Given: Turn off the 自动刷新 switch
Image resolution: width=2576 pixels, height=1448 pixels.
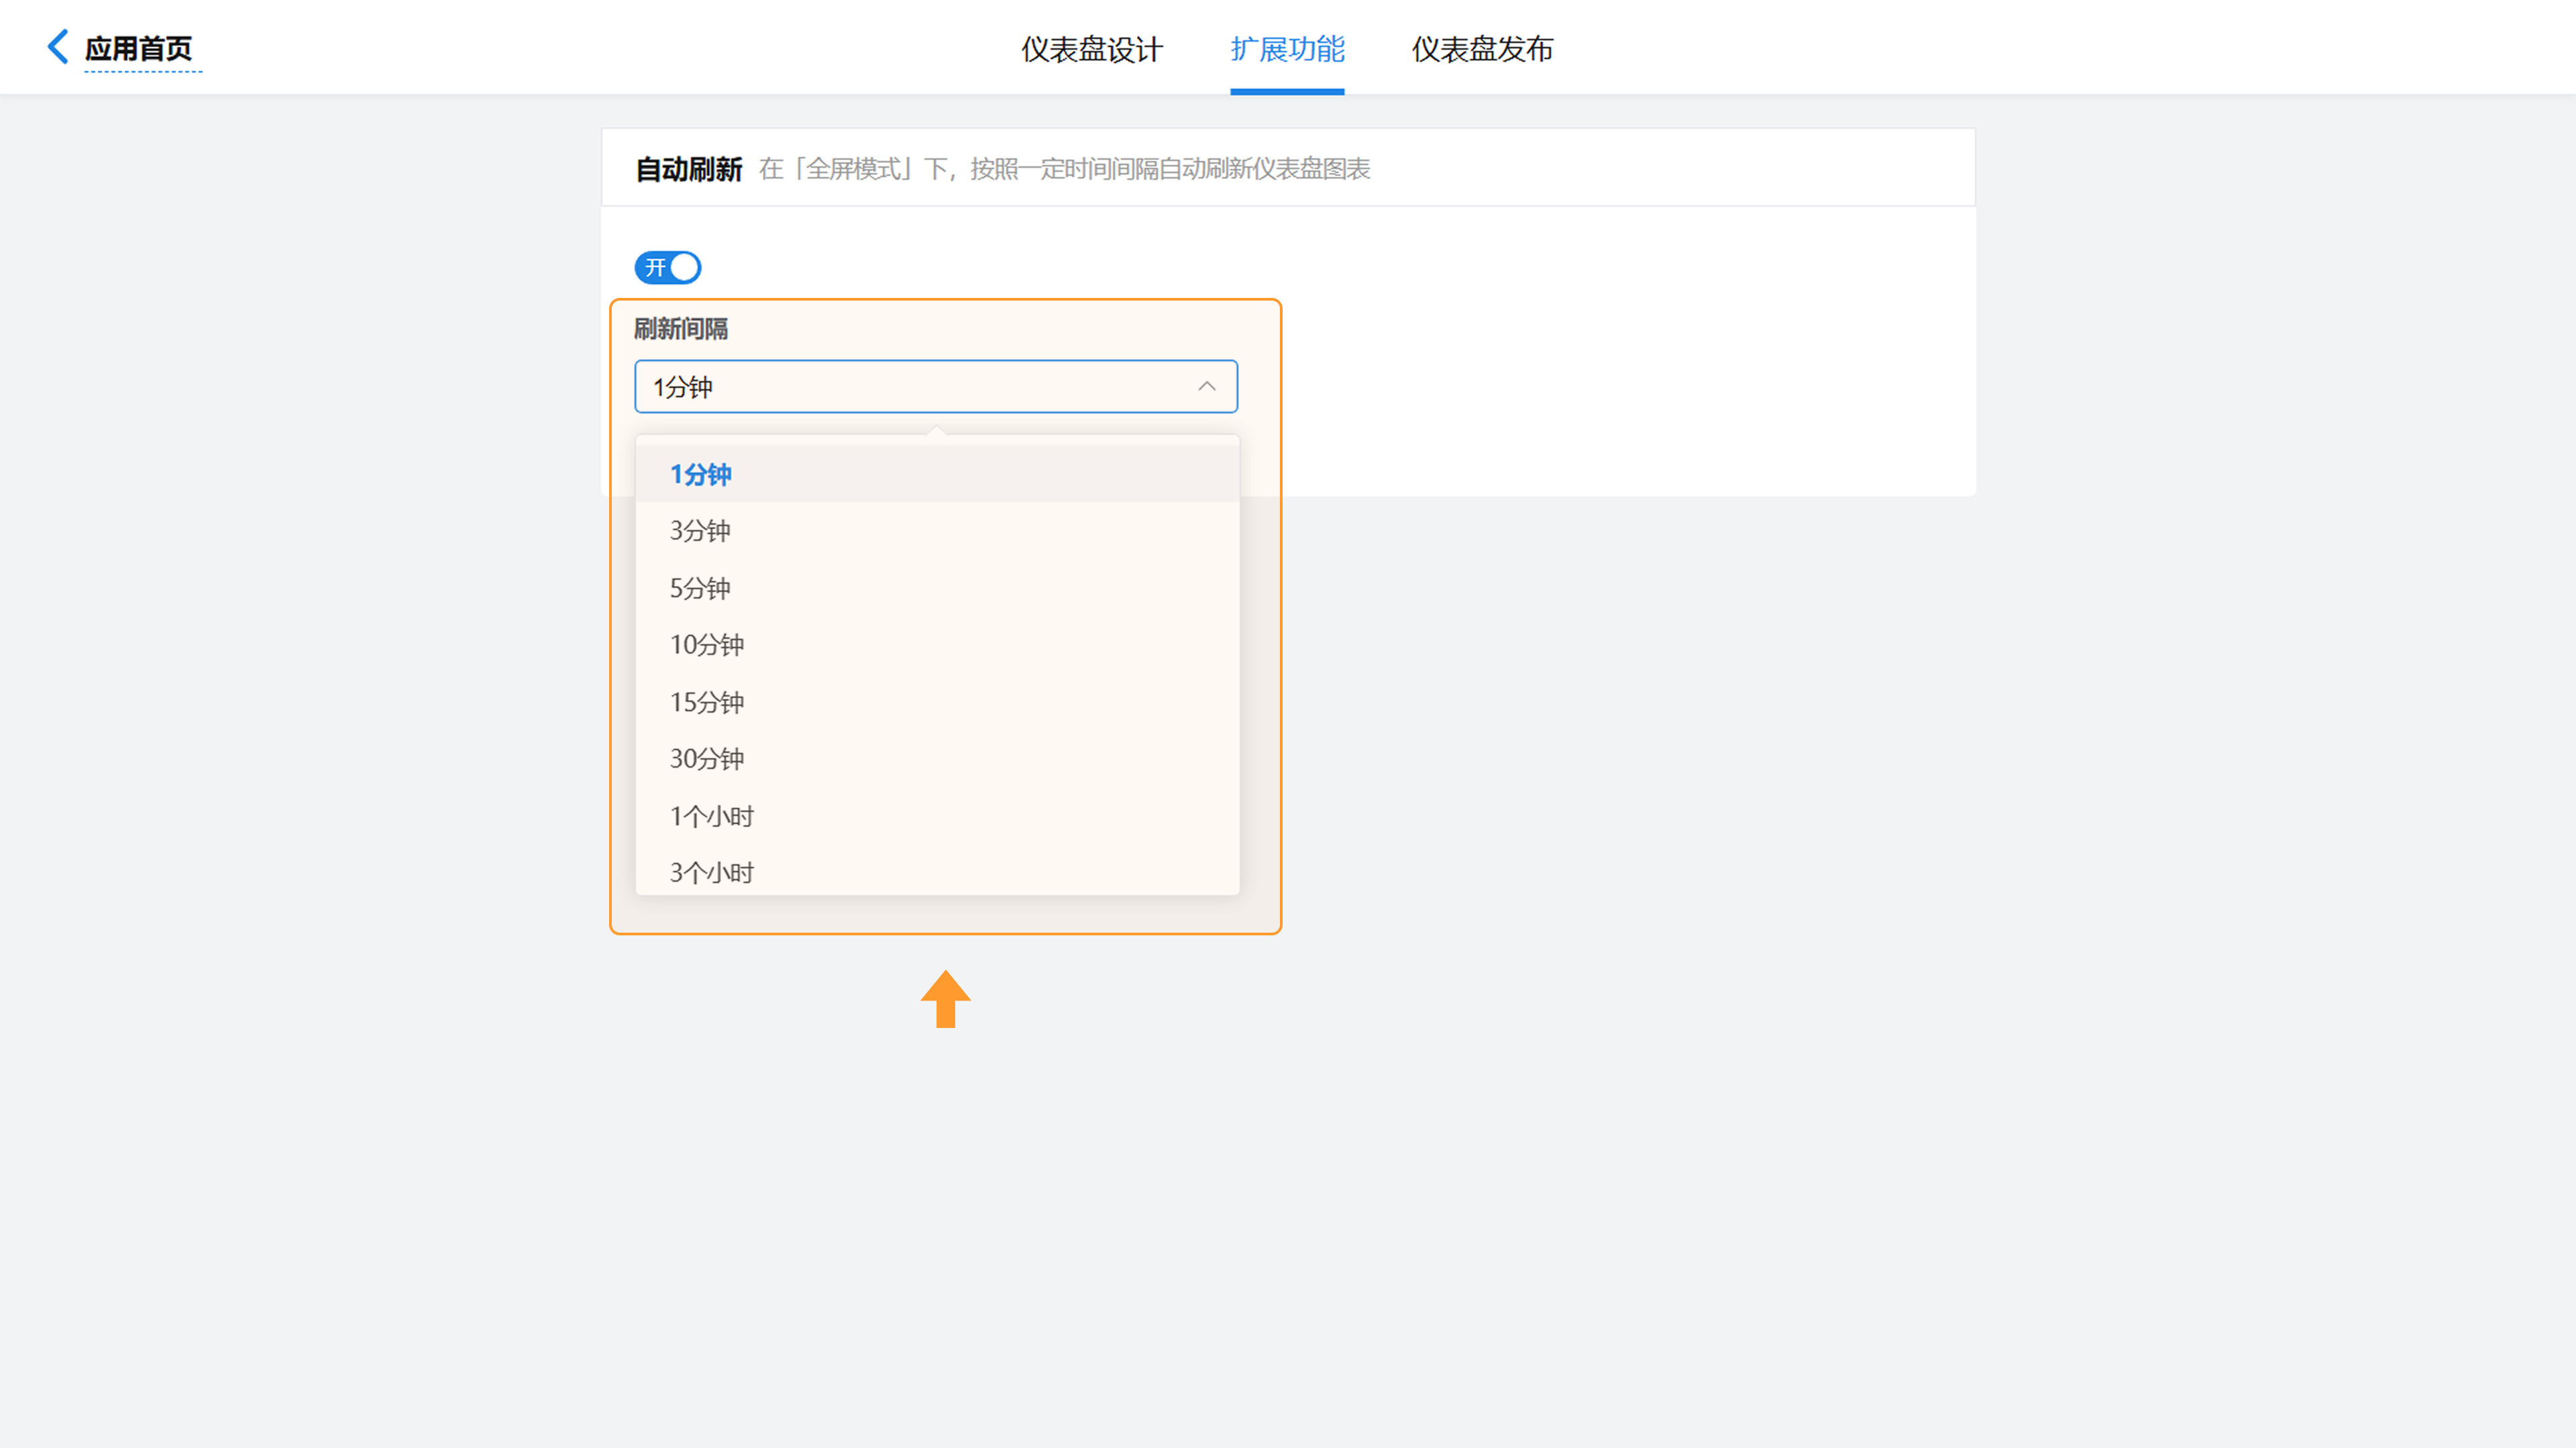Looking at the screenshot, I should point(668,267).
